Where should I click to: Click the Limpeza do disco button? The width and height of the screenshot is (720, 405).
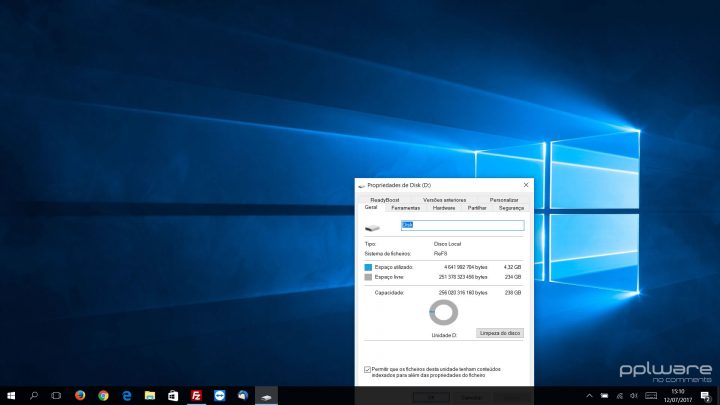[x=500, y=333]
